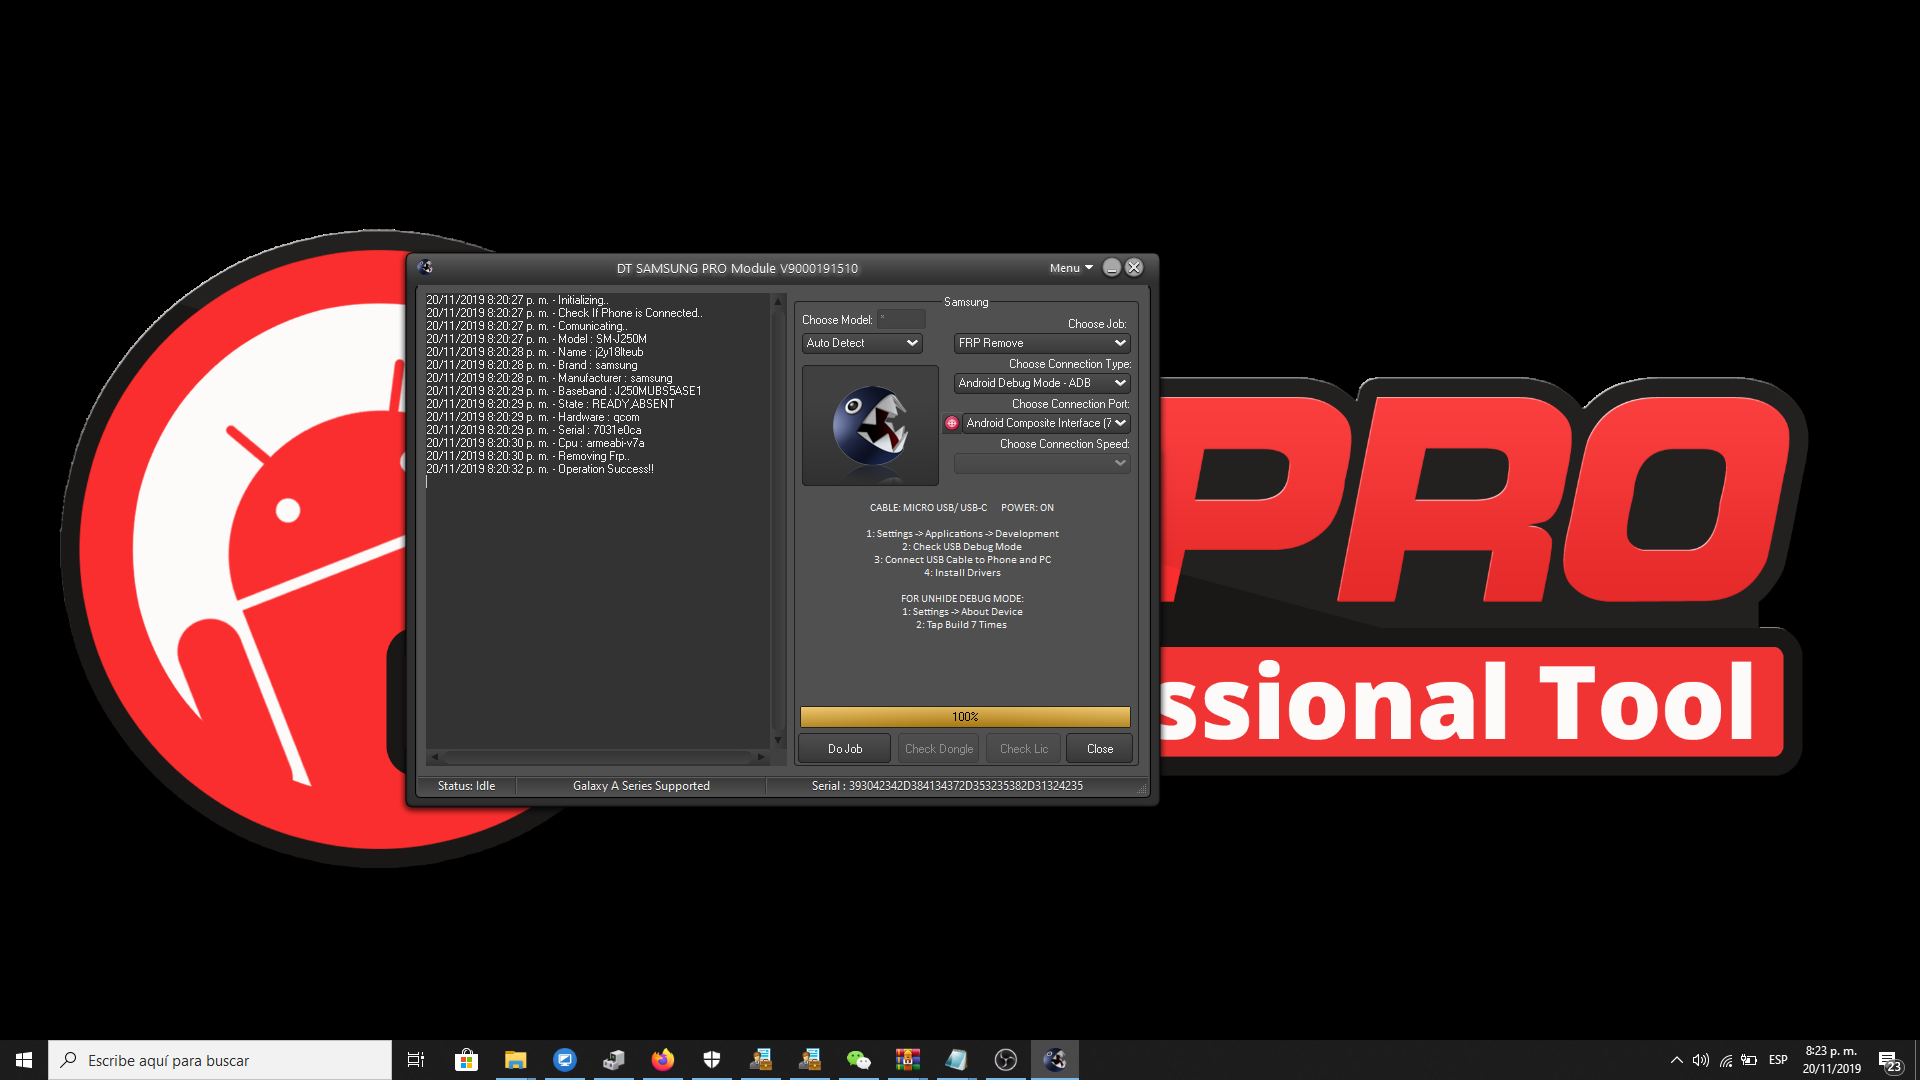Screen dimensions: 1920x1080
Task: Open OBS Studio from the taskbar
Action: (x=1006, y=1060)
